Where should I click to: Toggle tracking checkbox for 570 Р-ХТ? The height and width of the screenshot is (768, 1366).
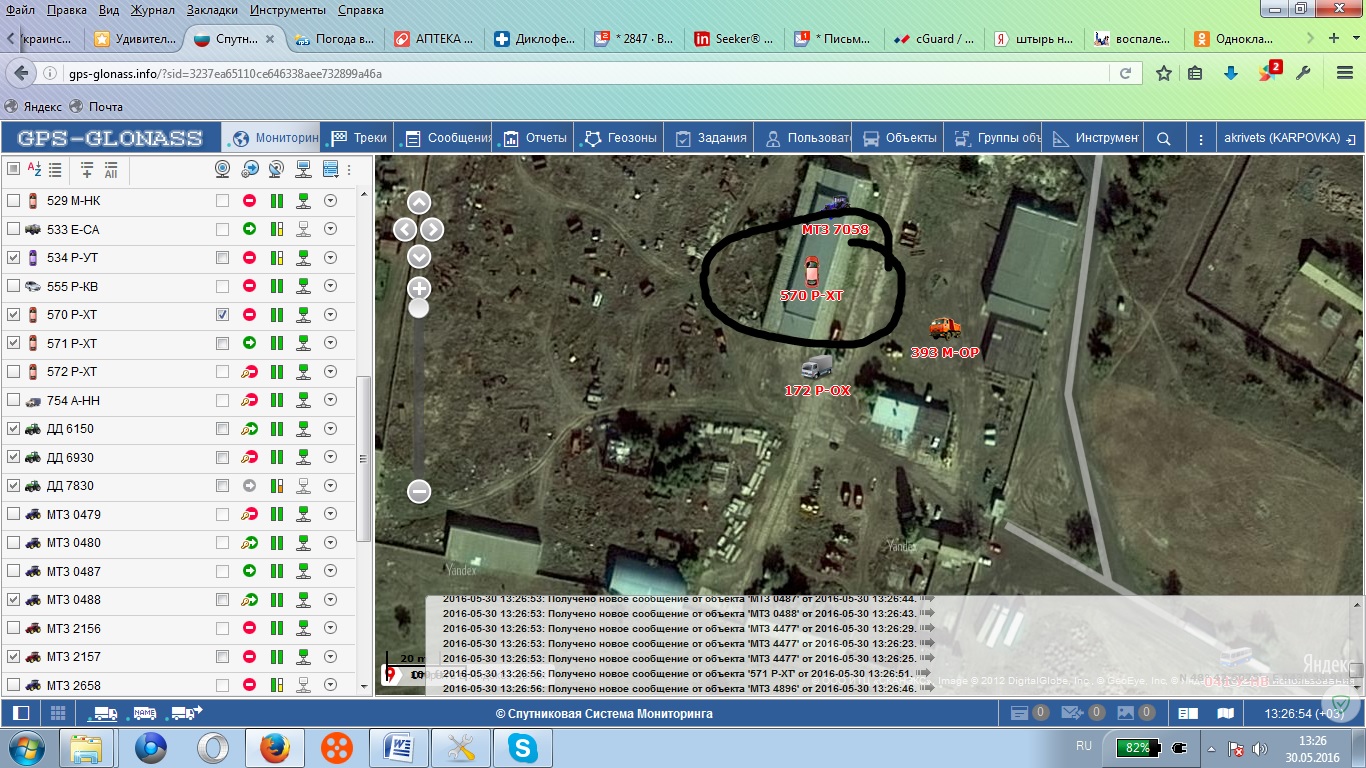pos(222,315)
